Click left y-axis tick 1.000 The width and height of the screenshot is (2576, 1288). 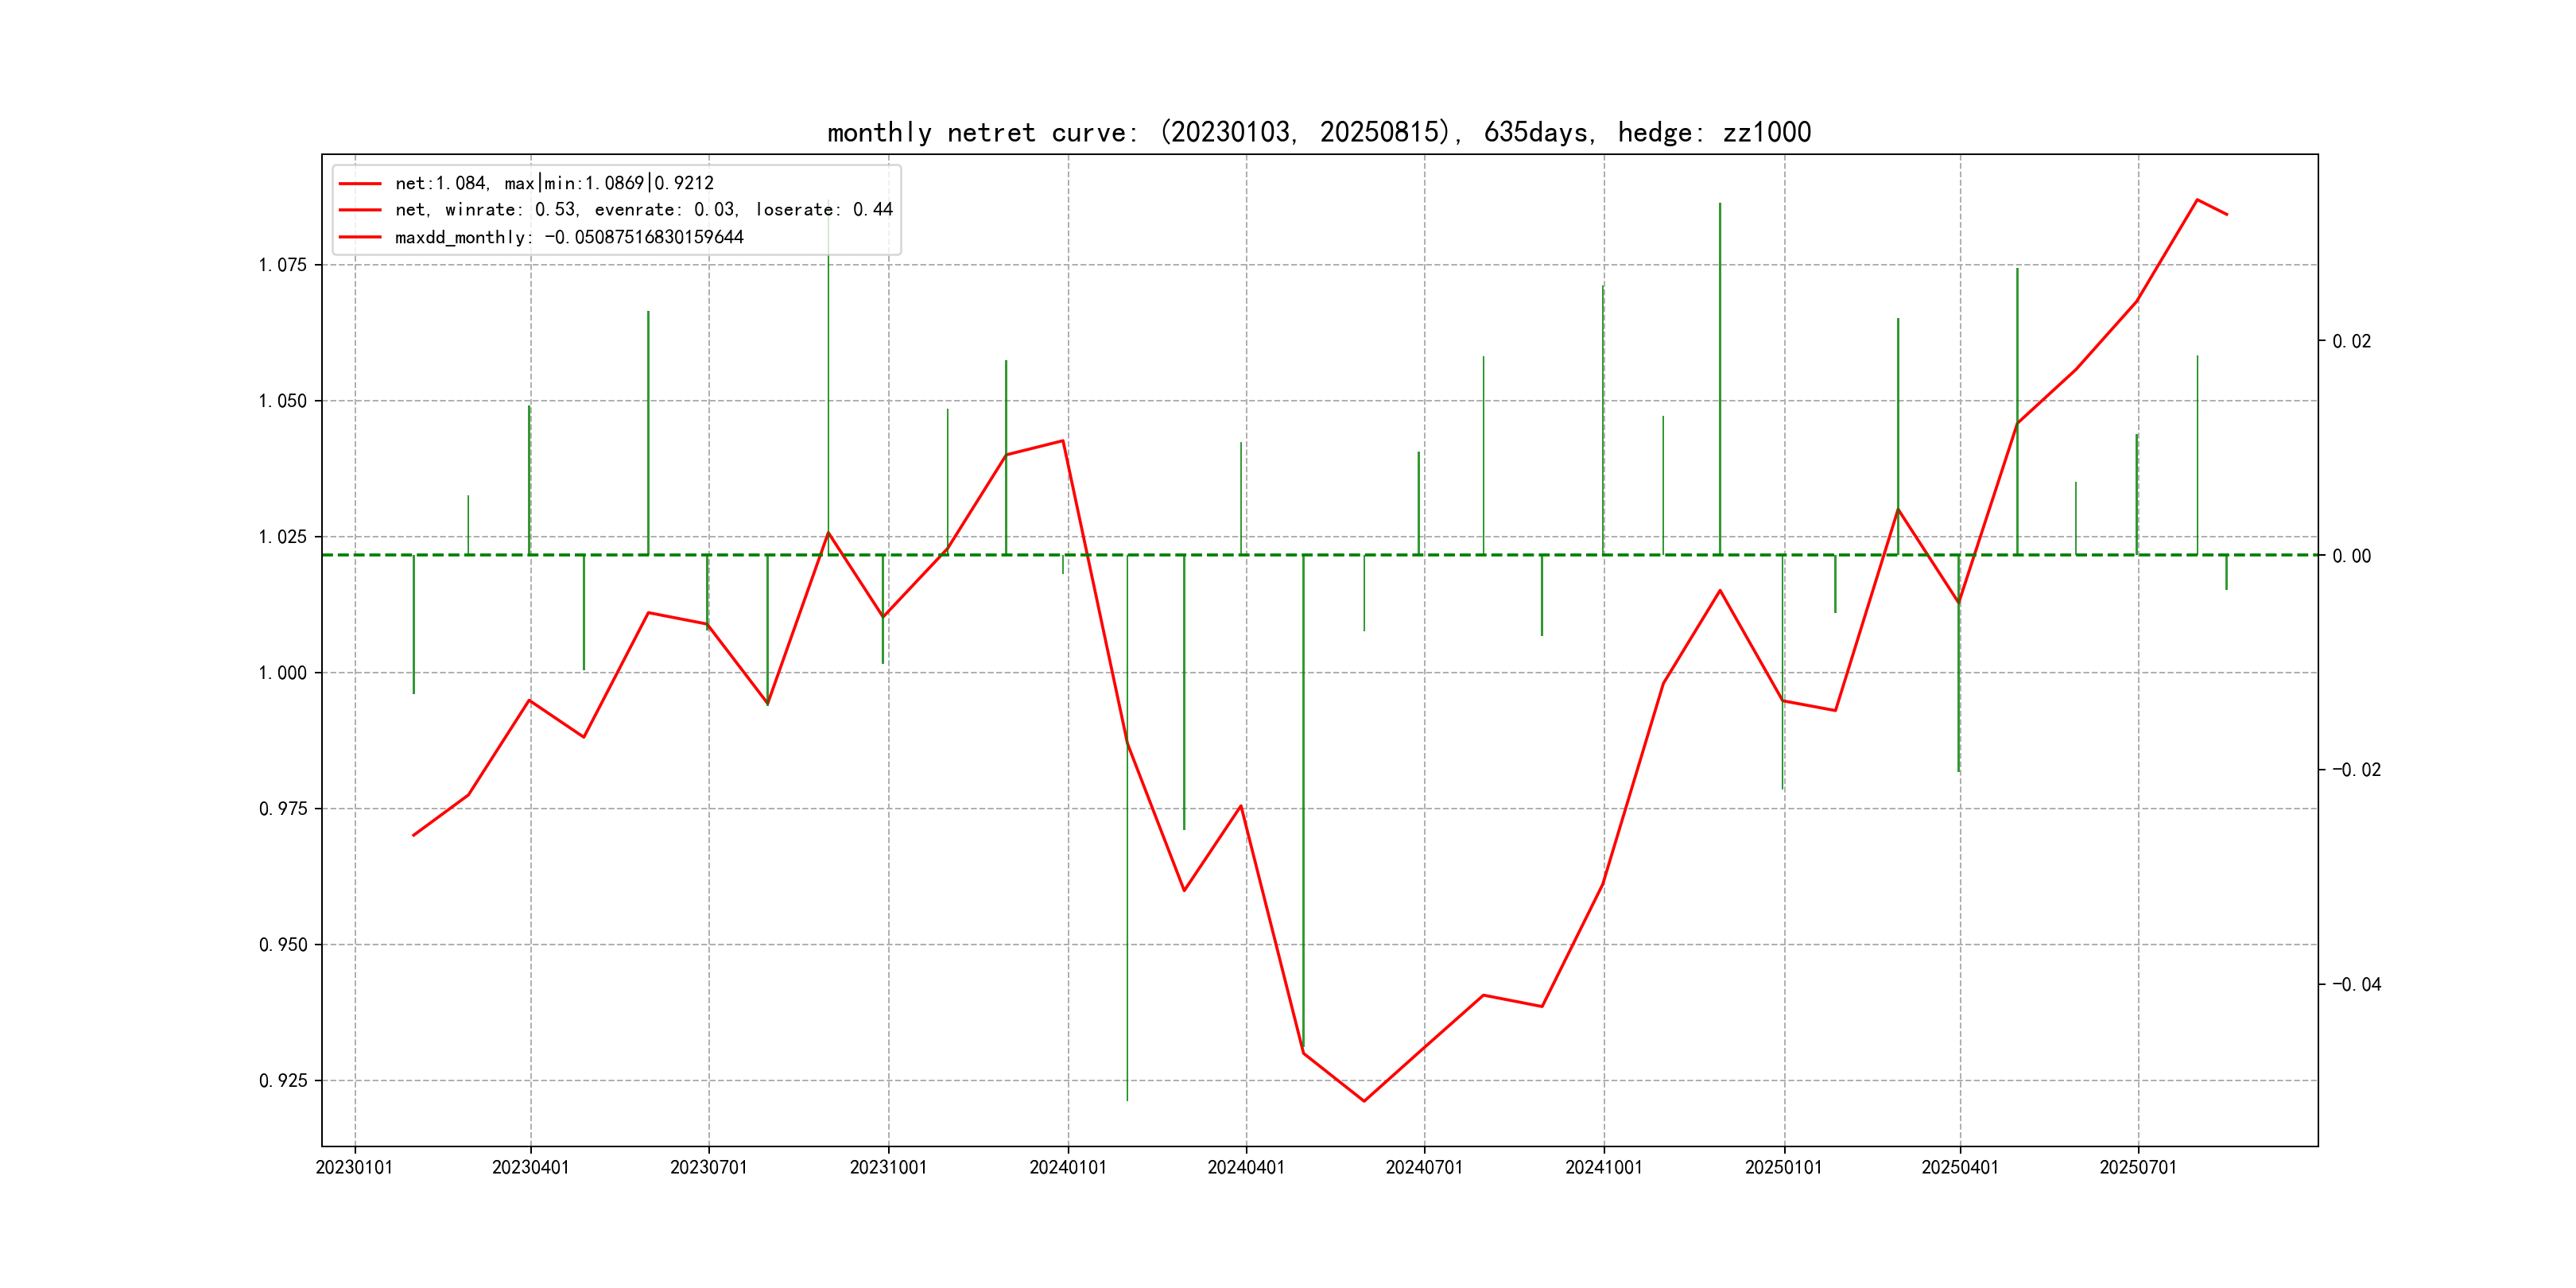pos(283,673)
